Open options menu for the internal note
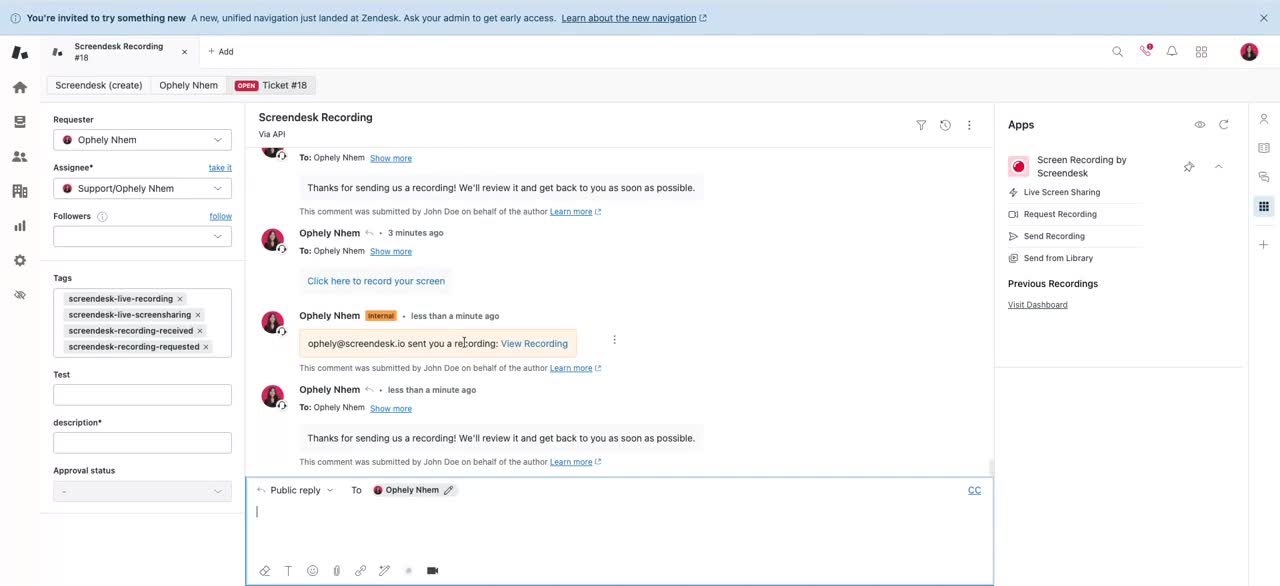The image size is (1280, 586). (x=614, y=340)
